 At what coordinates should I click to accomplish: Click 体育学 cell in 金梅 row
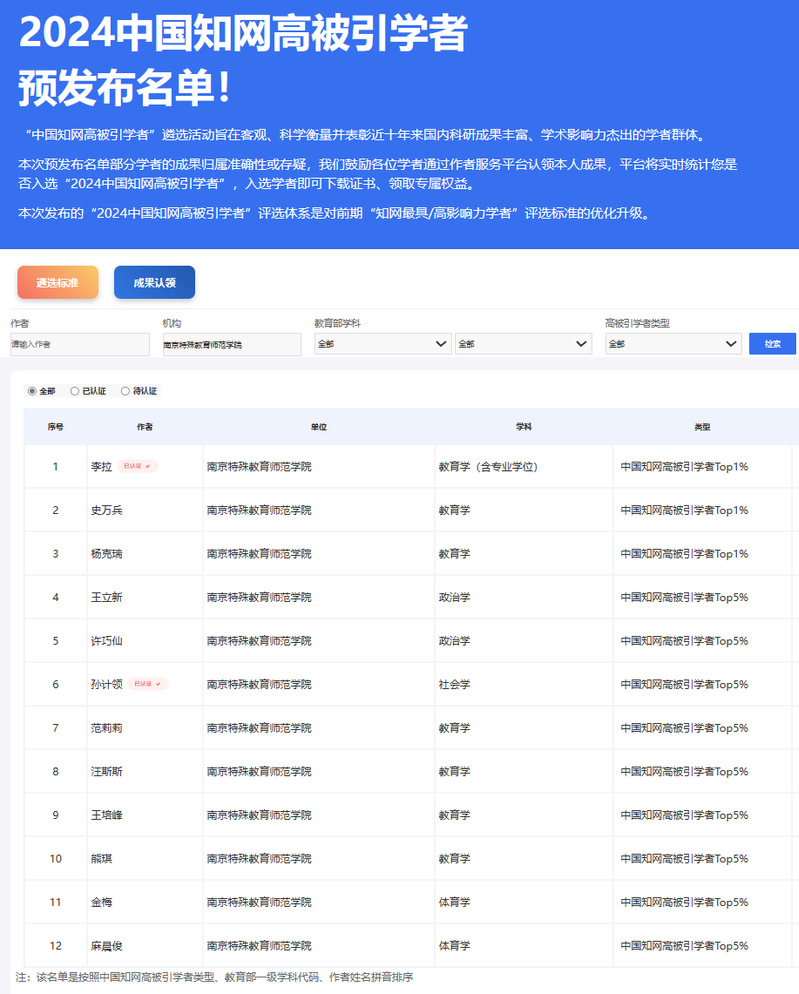[455, 902]
